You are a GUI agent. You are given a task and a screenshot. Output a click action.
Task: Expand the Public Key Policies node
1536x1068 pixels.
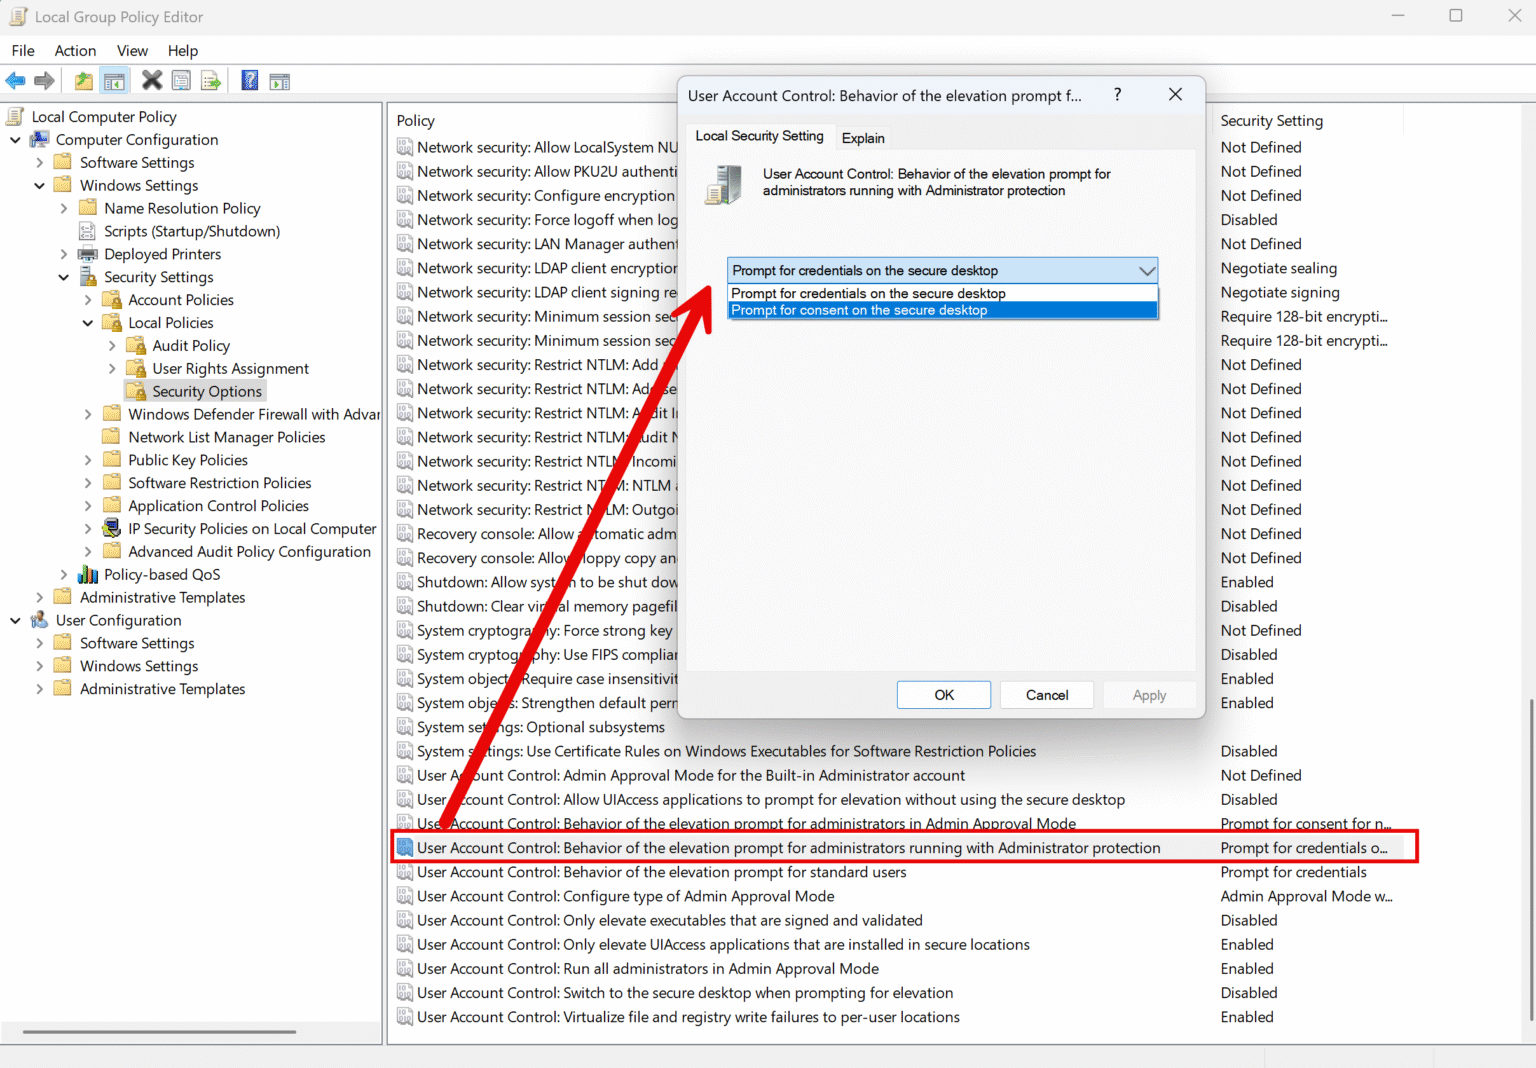87,459
